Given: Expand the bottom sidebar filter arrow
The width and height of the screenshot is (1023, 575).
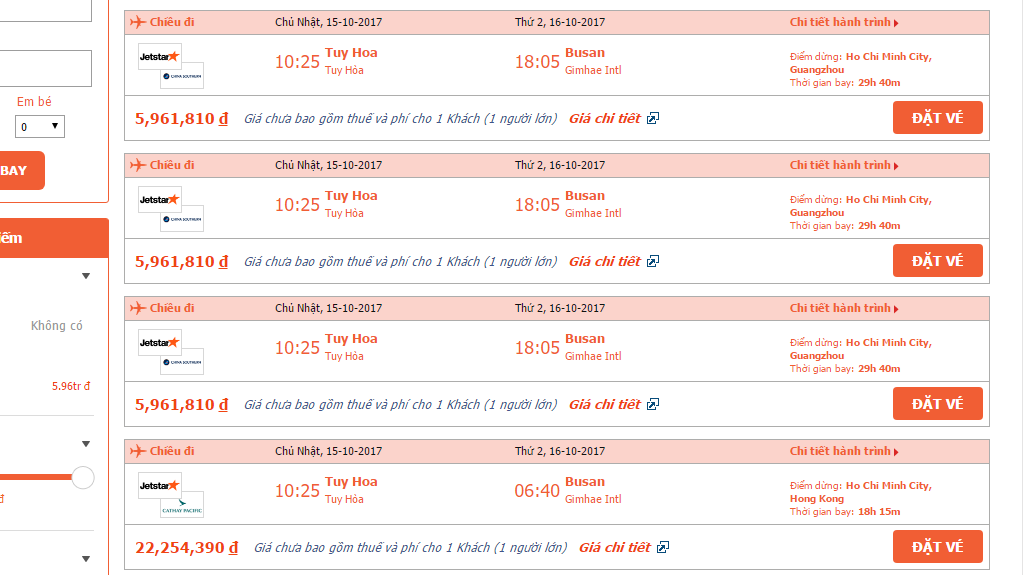Looking at the screenshot, I should [x=85, y=559].
